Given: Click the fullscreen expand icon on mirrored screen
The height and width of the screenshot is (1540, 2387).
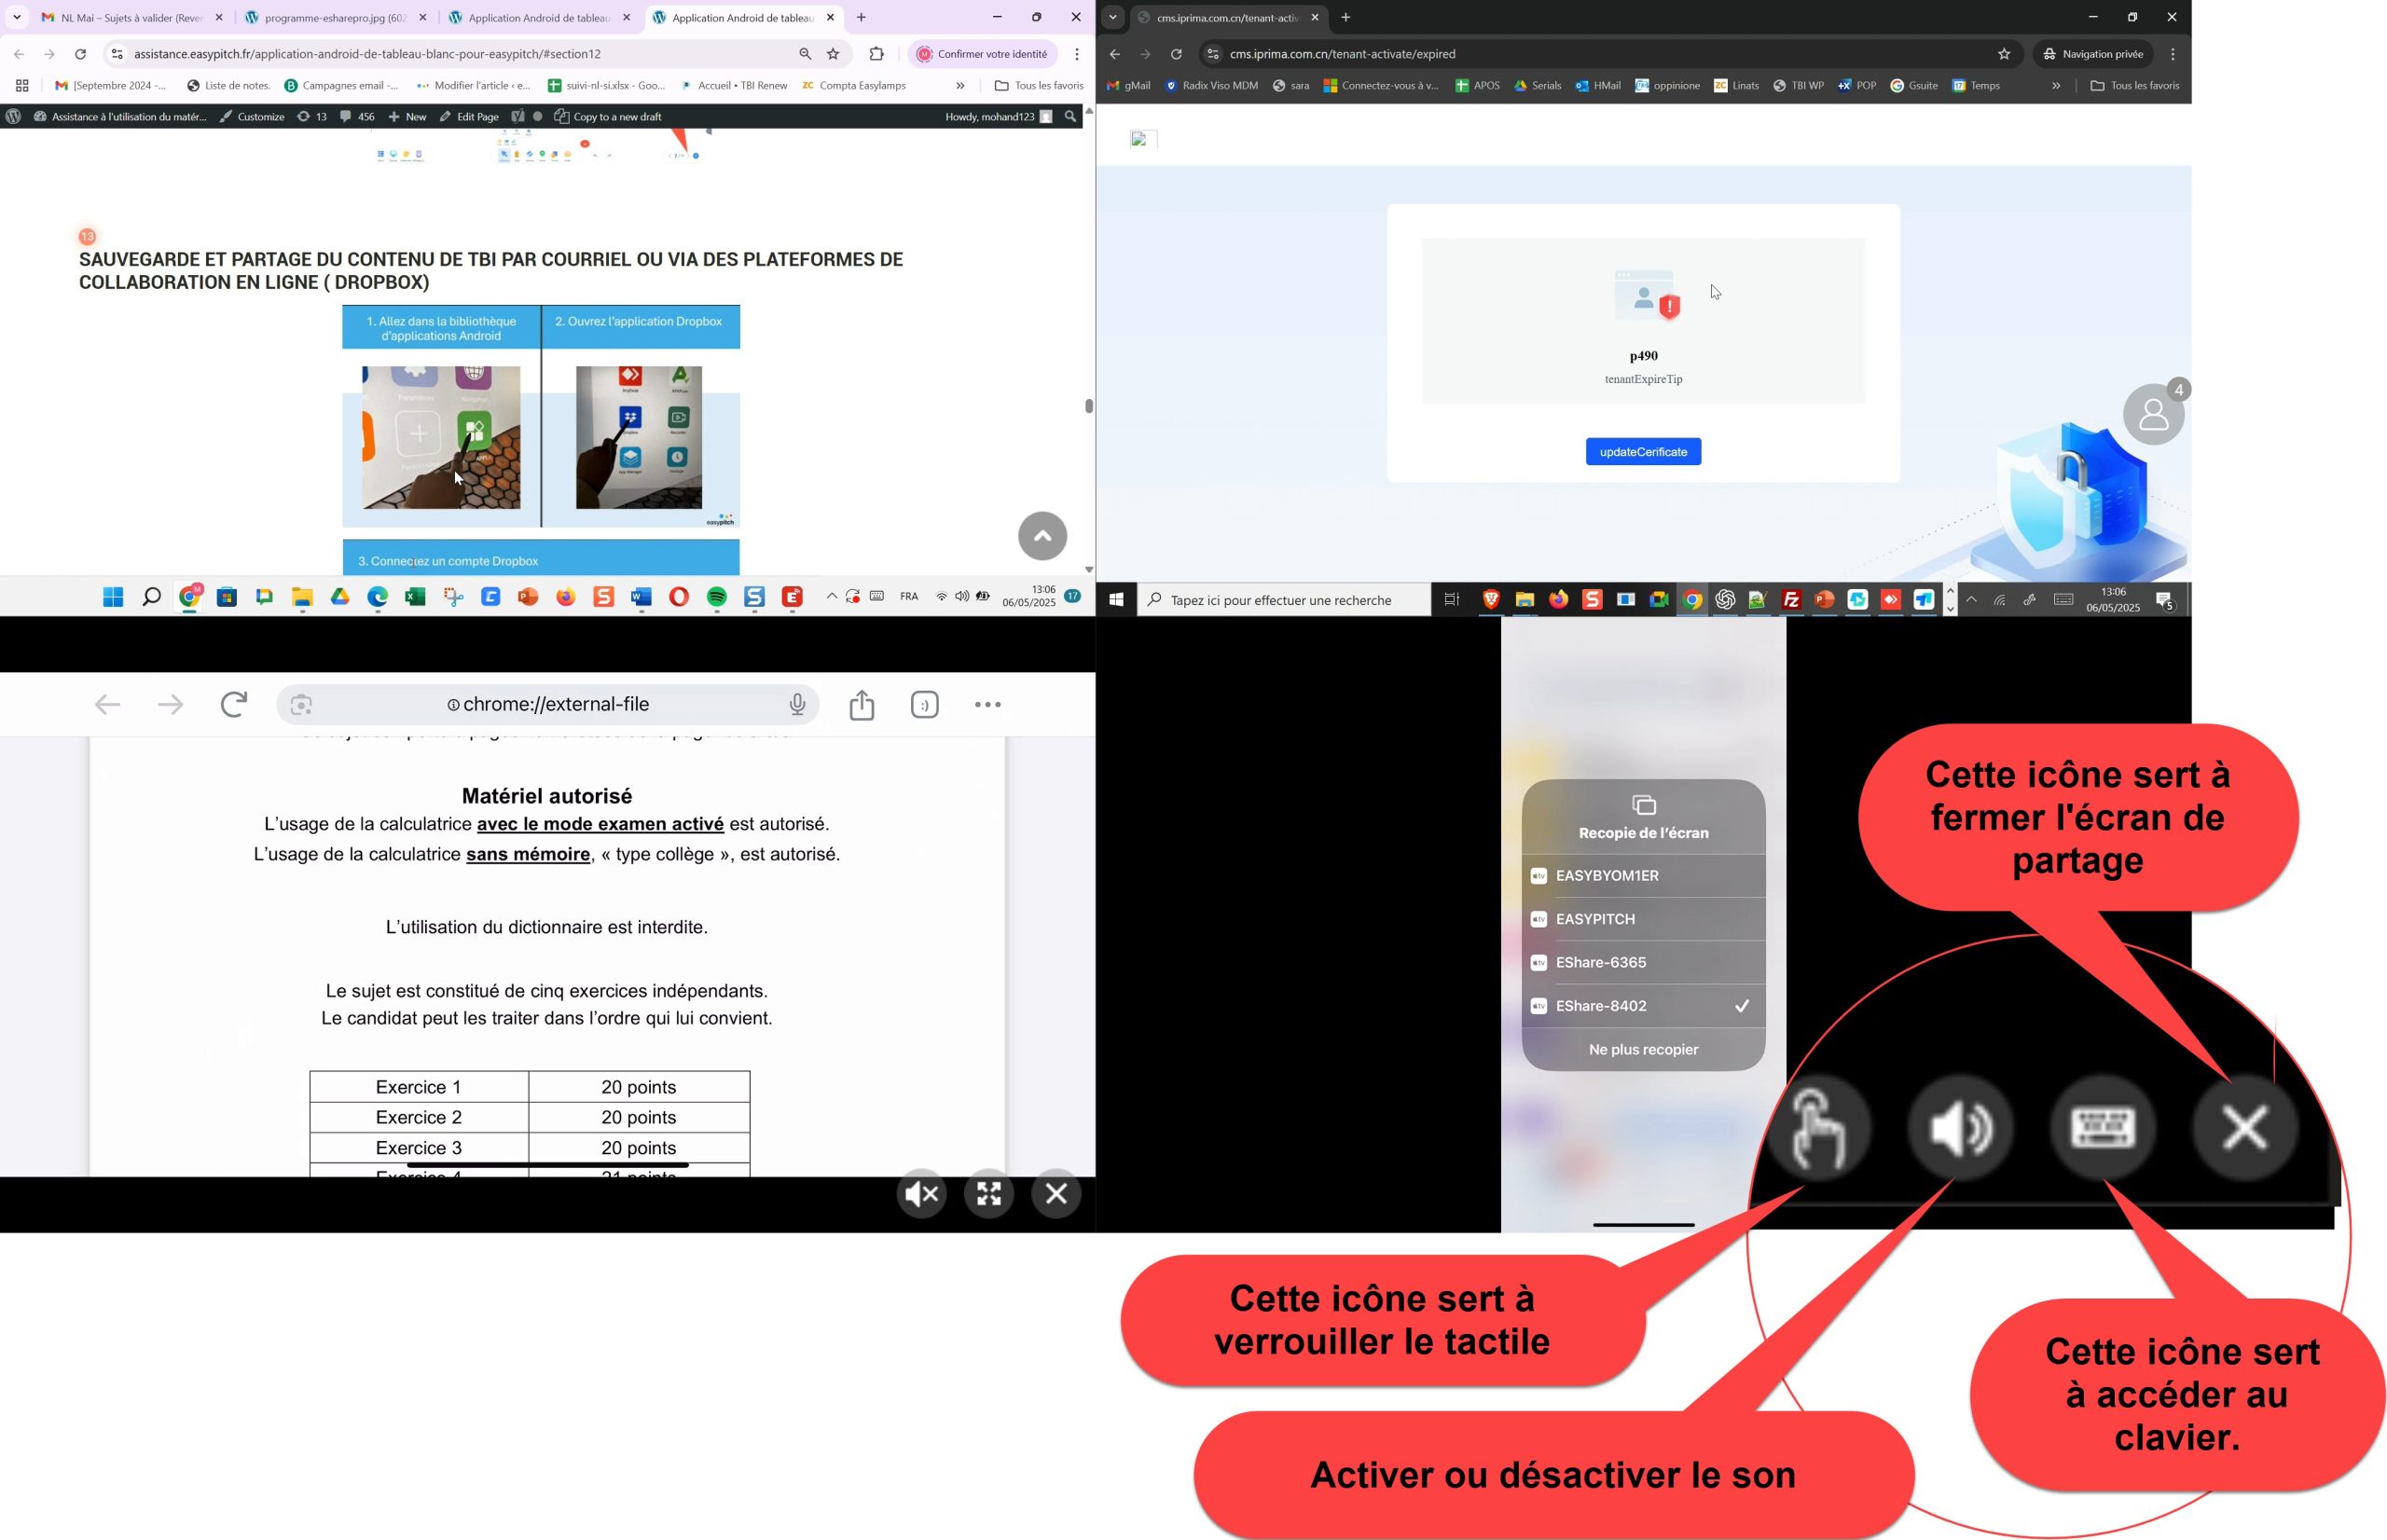Looking at the screenshot, I should 989,1194.
